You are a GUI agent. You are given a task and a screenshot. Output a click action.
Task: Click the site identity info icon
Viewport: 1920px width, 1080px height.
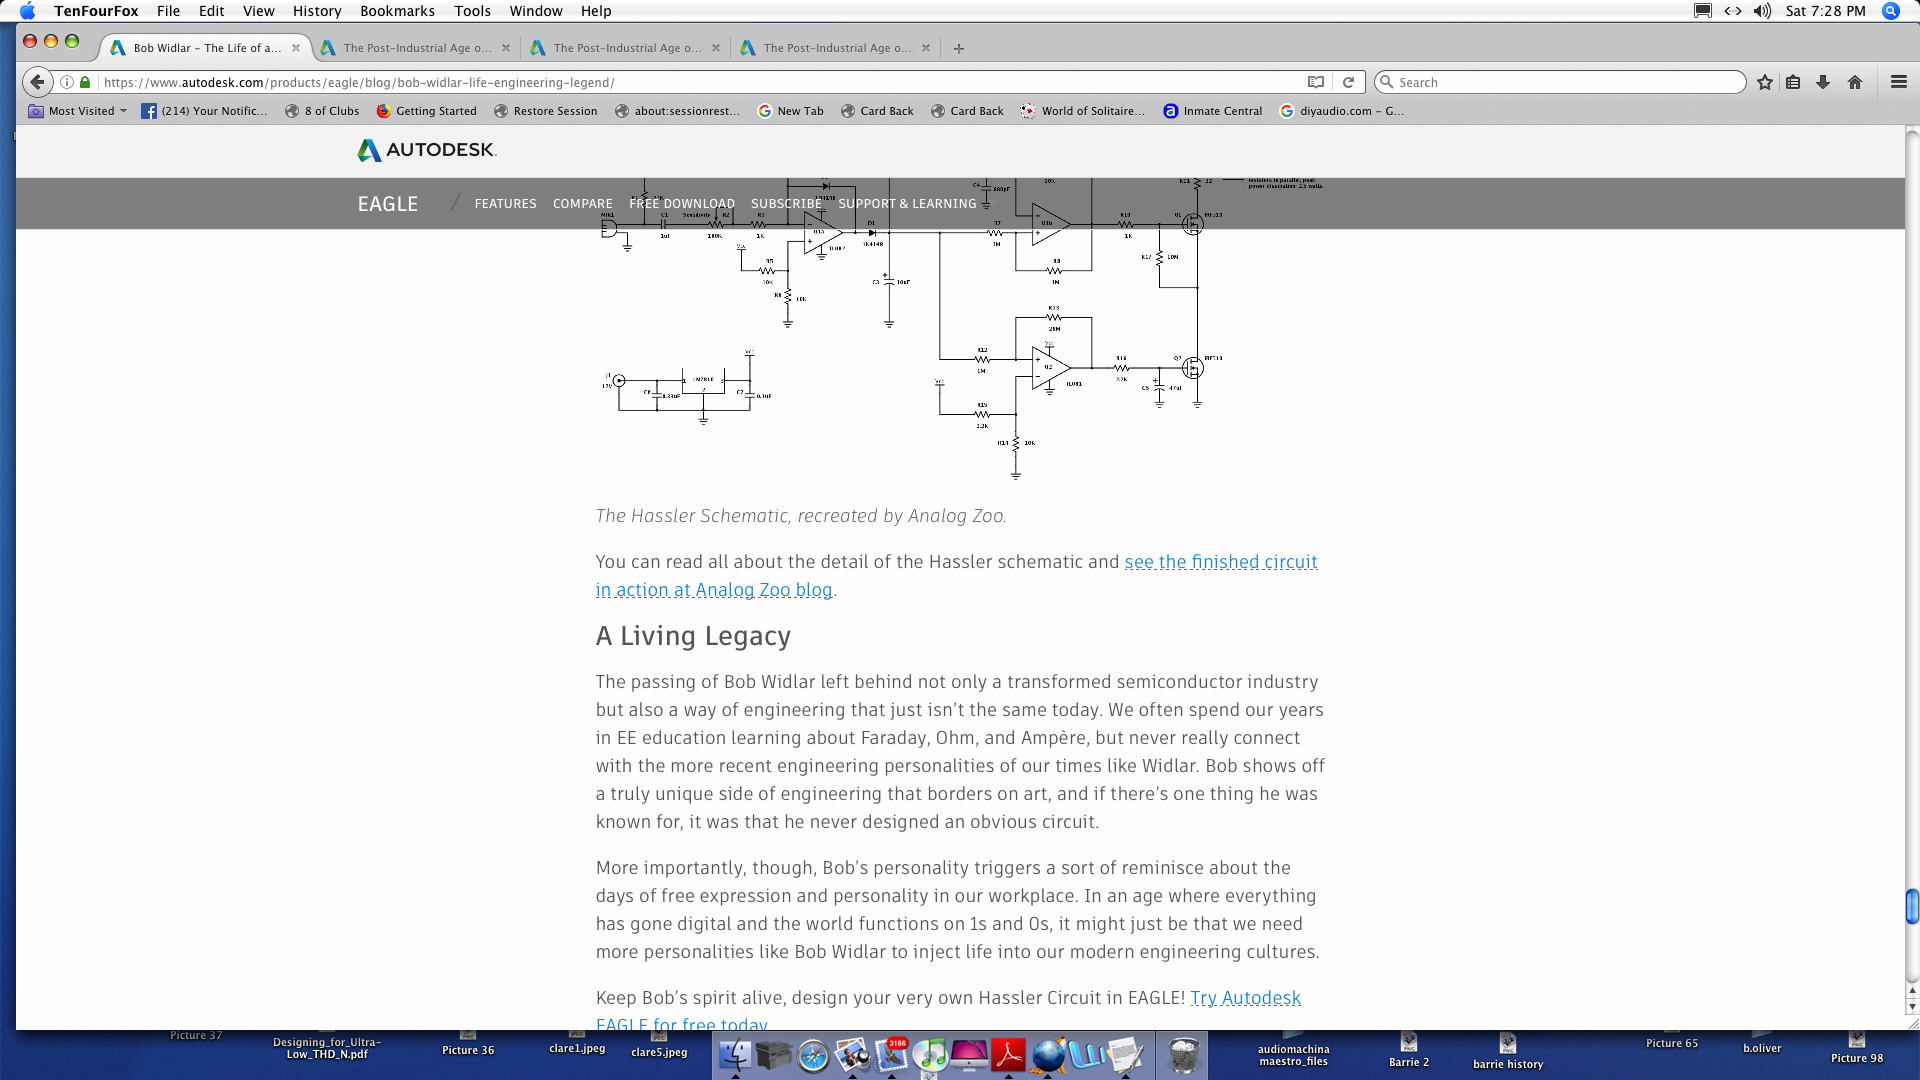pyautogui.click(x=67, y=82)
